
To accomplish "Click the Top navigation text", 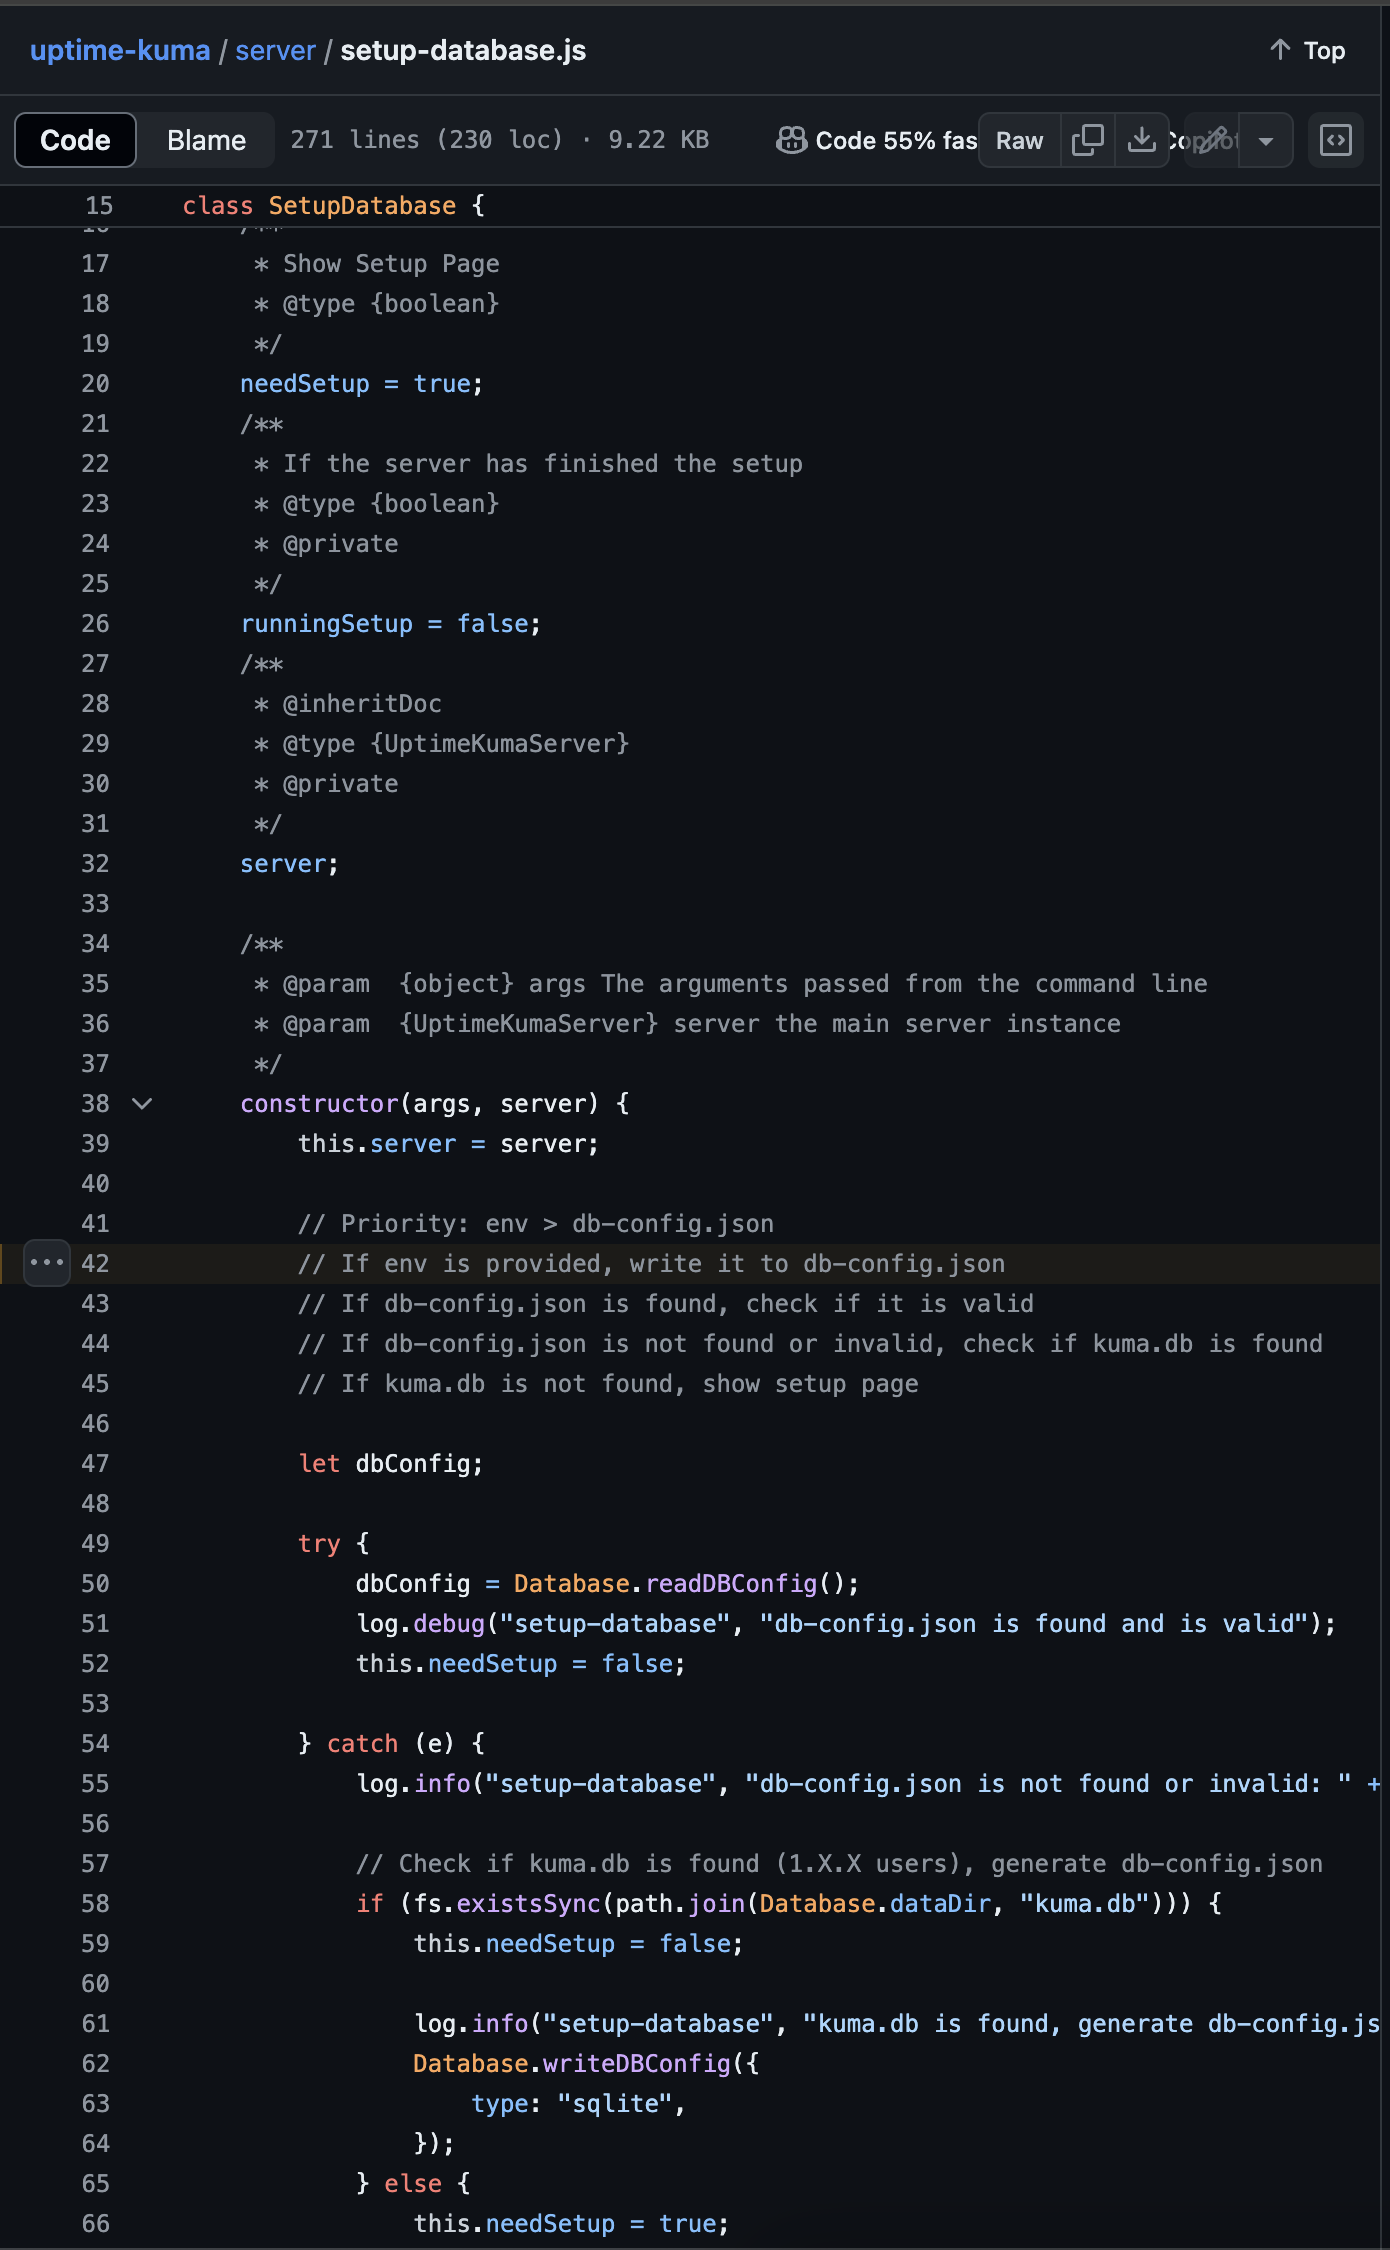I will (x=1323, y=50).
